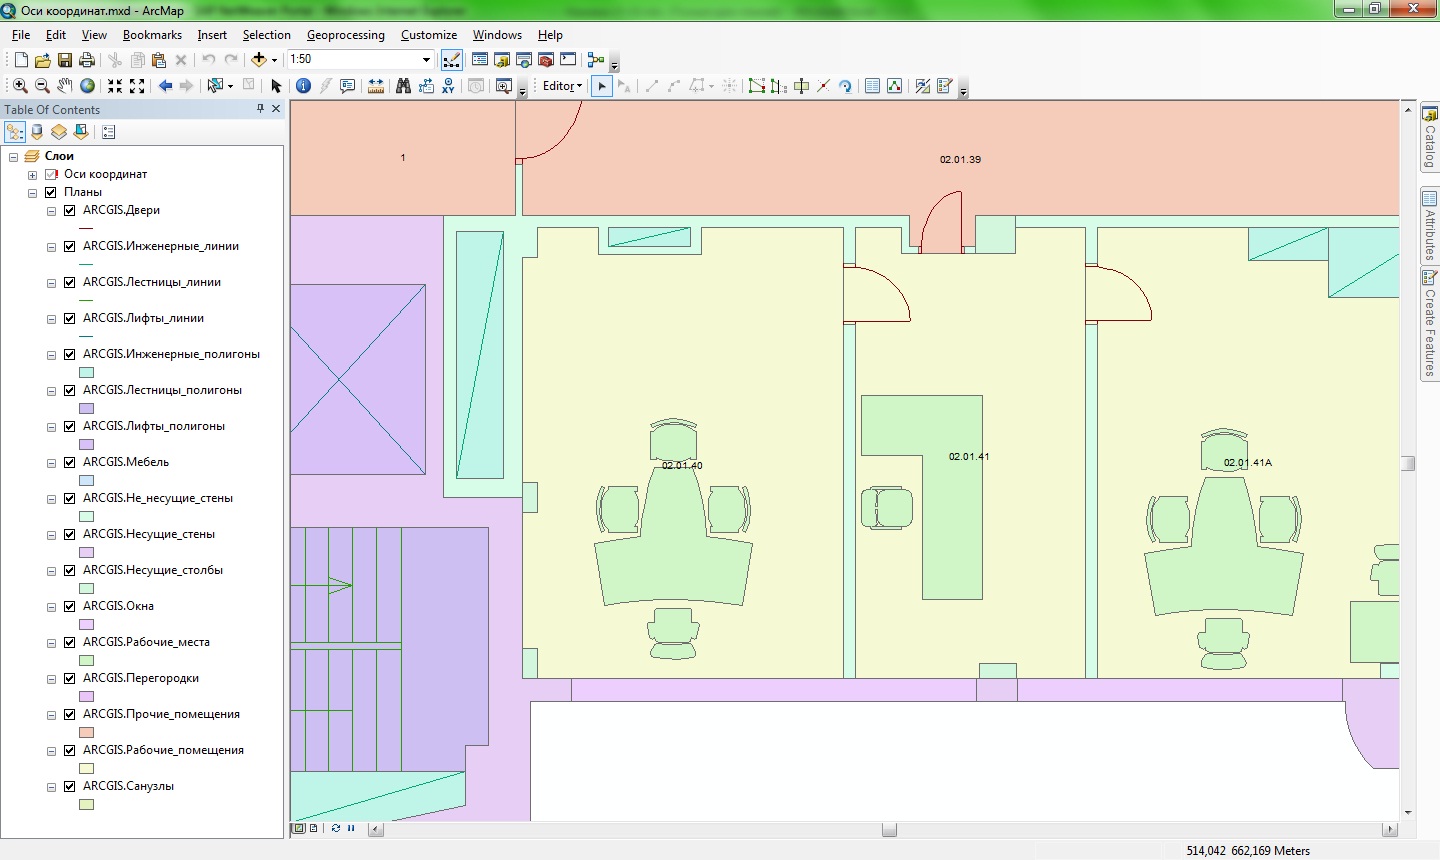Open the Bookmarks menu
This screenshot has width=1440, height=860.
pyautogui.click(x=152, y=35)
